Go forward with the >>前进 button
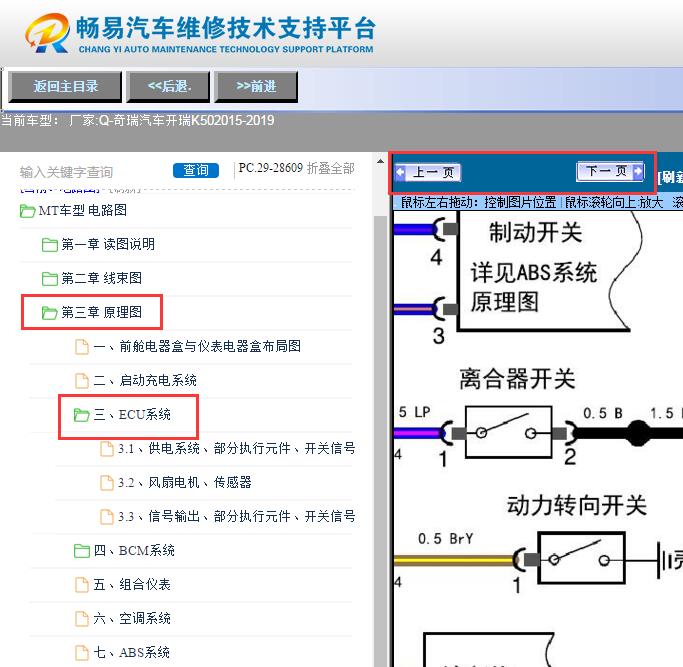Viewport: 683px width, 667px height. [x=256, y=86]
